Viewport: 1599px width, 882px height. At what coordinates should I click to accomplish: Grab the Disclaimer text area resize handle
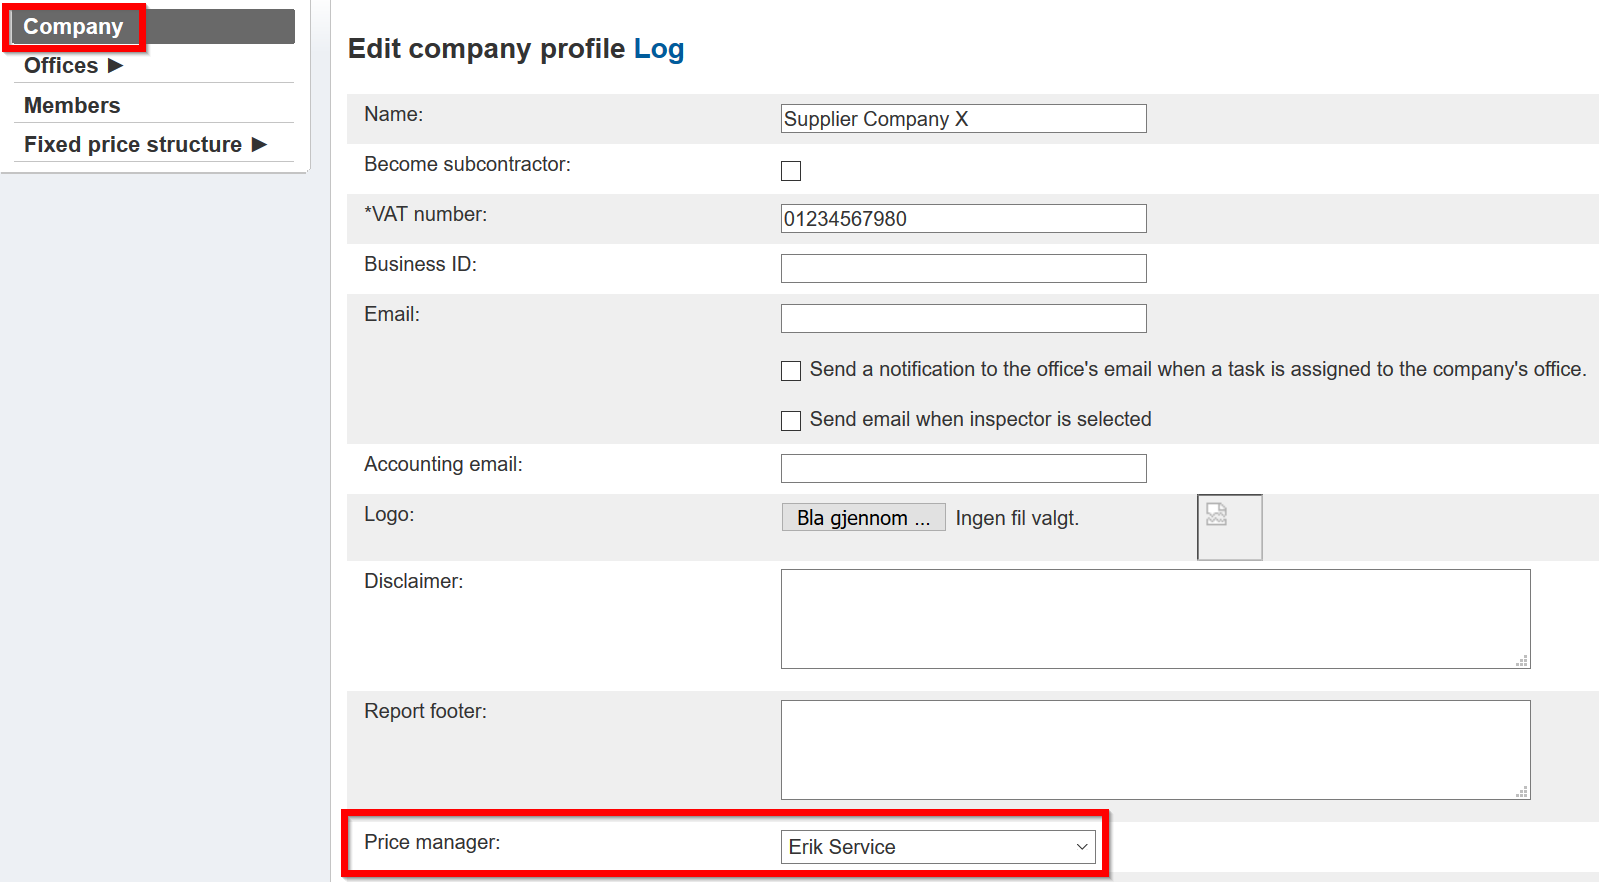pos(1522,661)
